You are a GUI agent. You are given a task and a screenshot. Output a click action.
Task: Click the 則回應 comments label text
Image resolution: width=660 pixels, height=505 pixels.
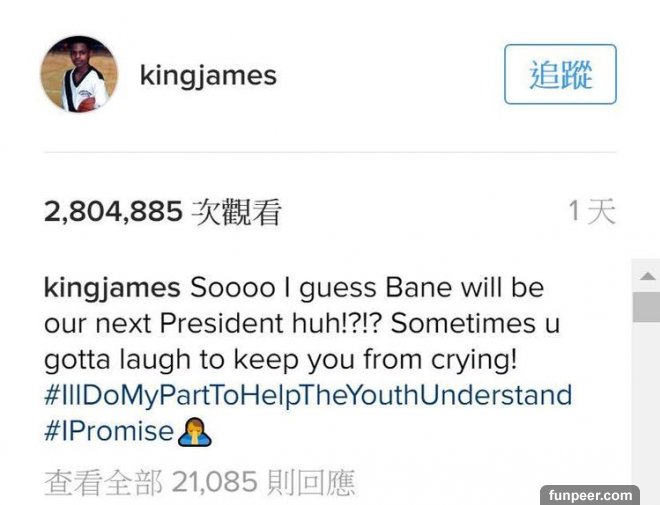click(x=311, y=482)
